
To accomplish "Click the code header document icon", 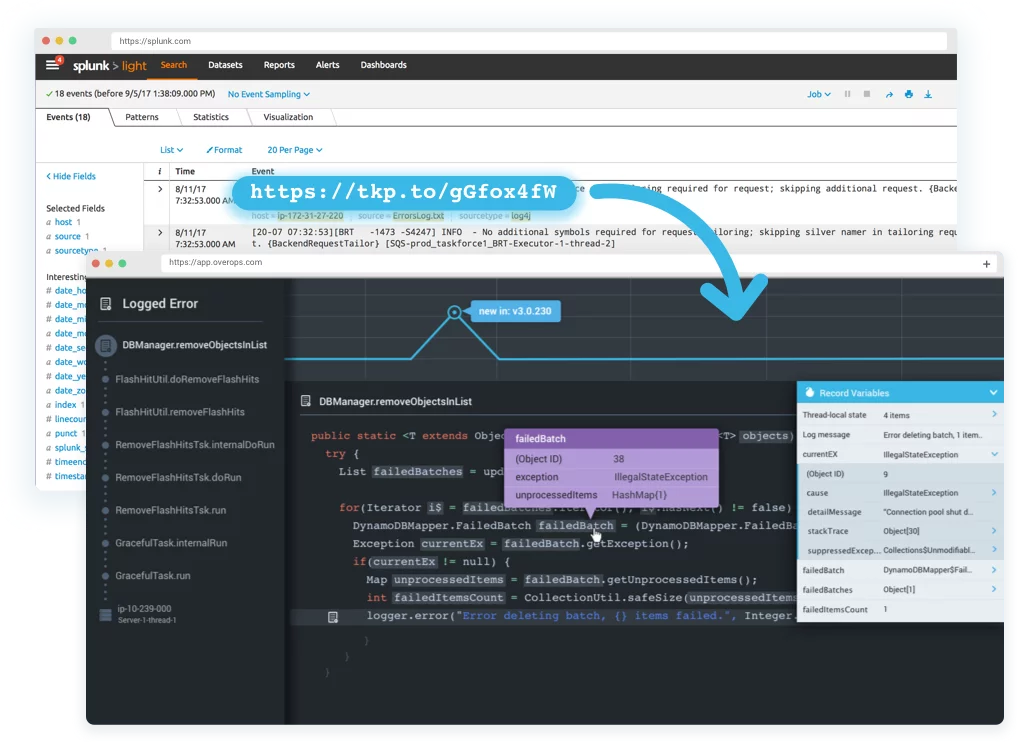I will (x=306, y=401).
